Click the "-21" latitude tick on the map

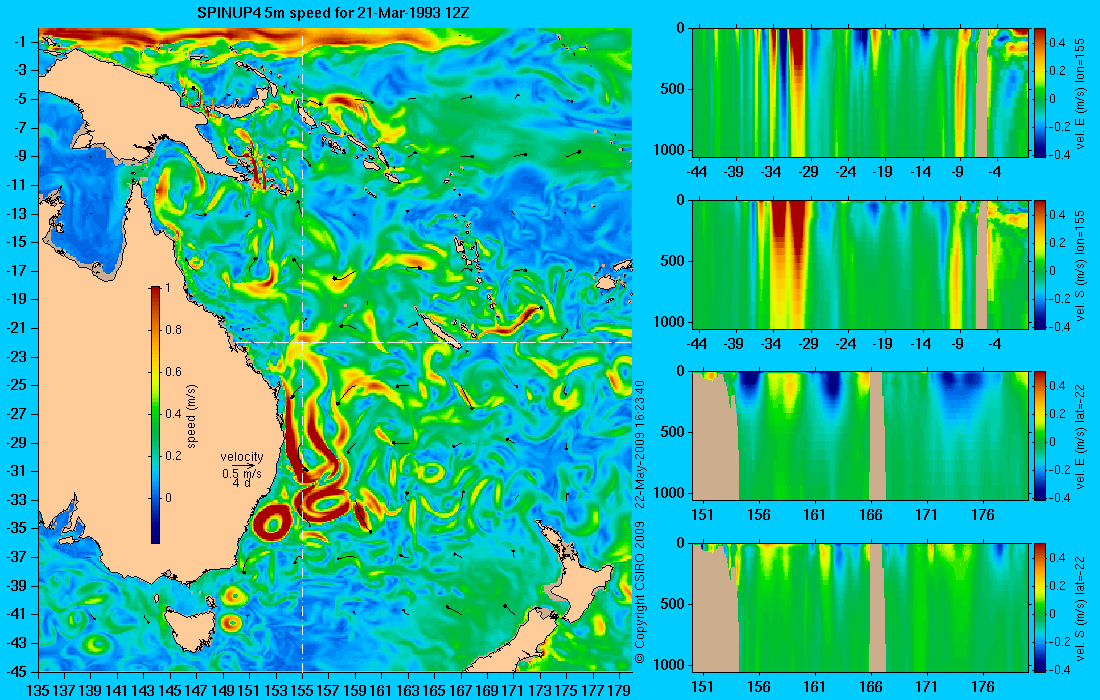(x=16, y=328)
